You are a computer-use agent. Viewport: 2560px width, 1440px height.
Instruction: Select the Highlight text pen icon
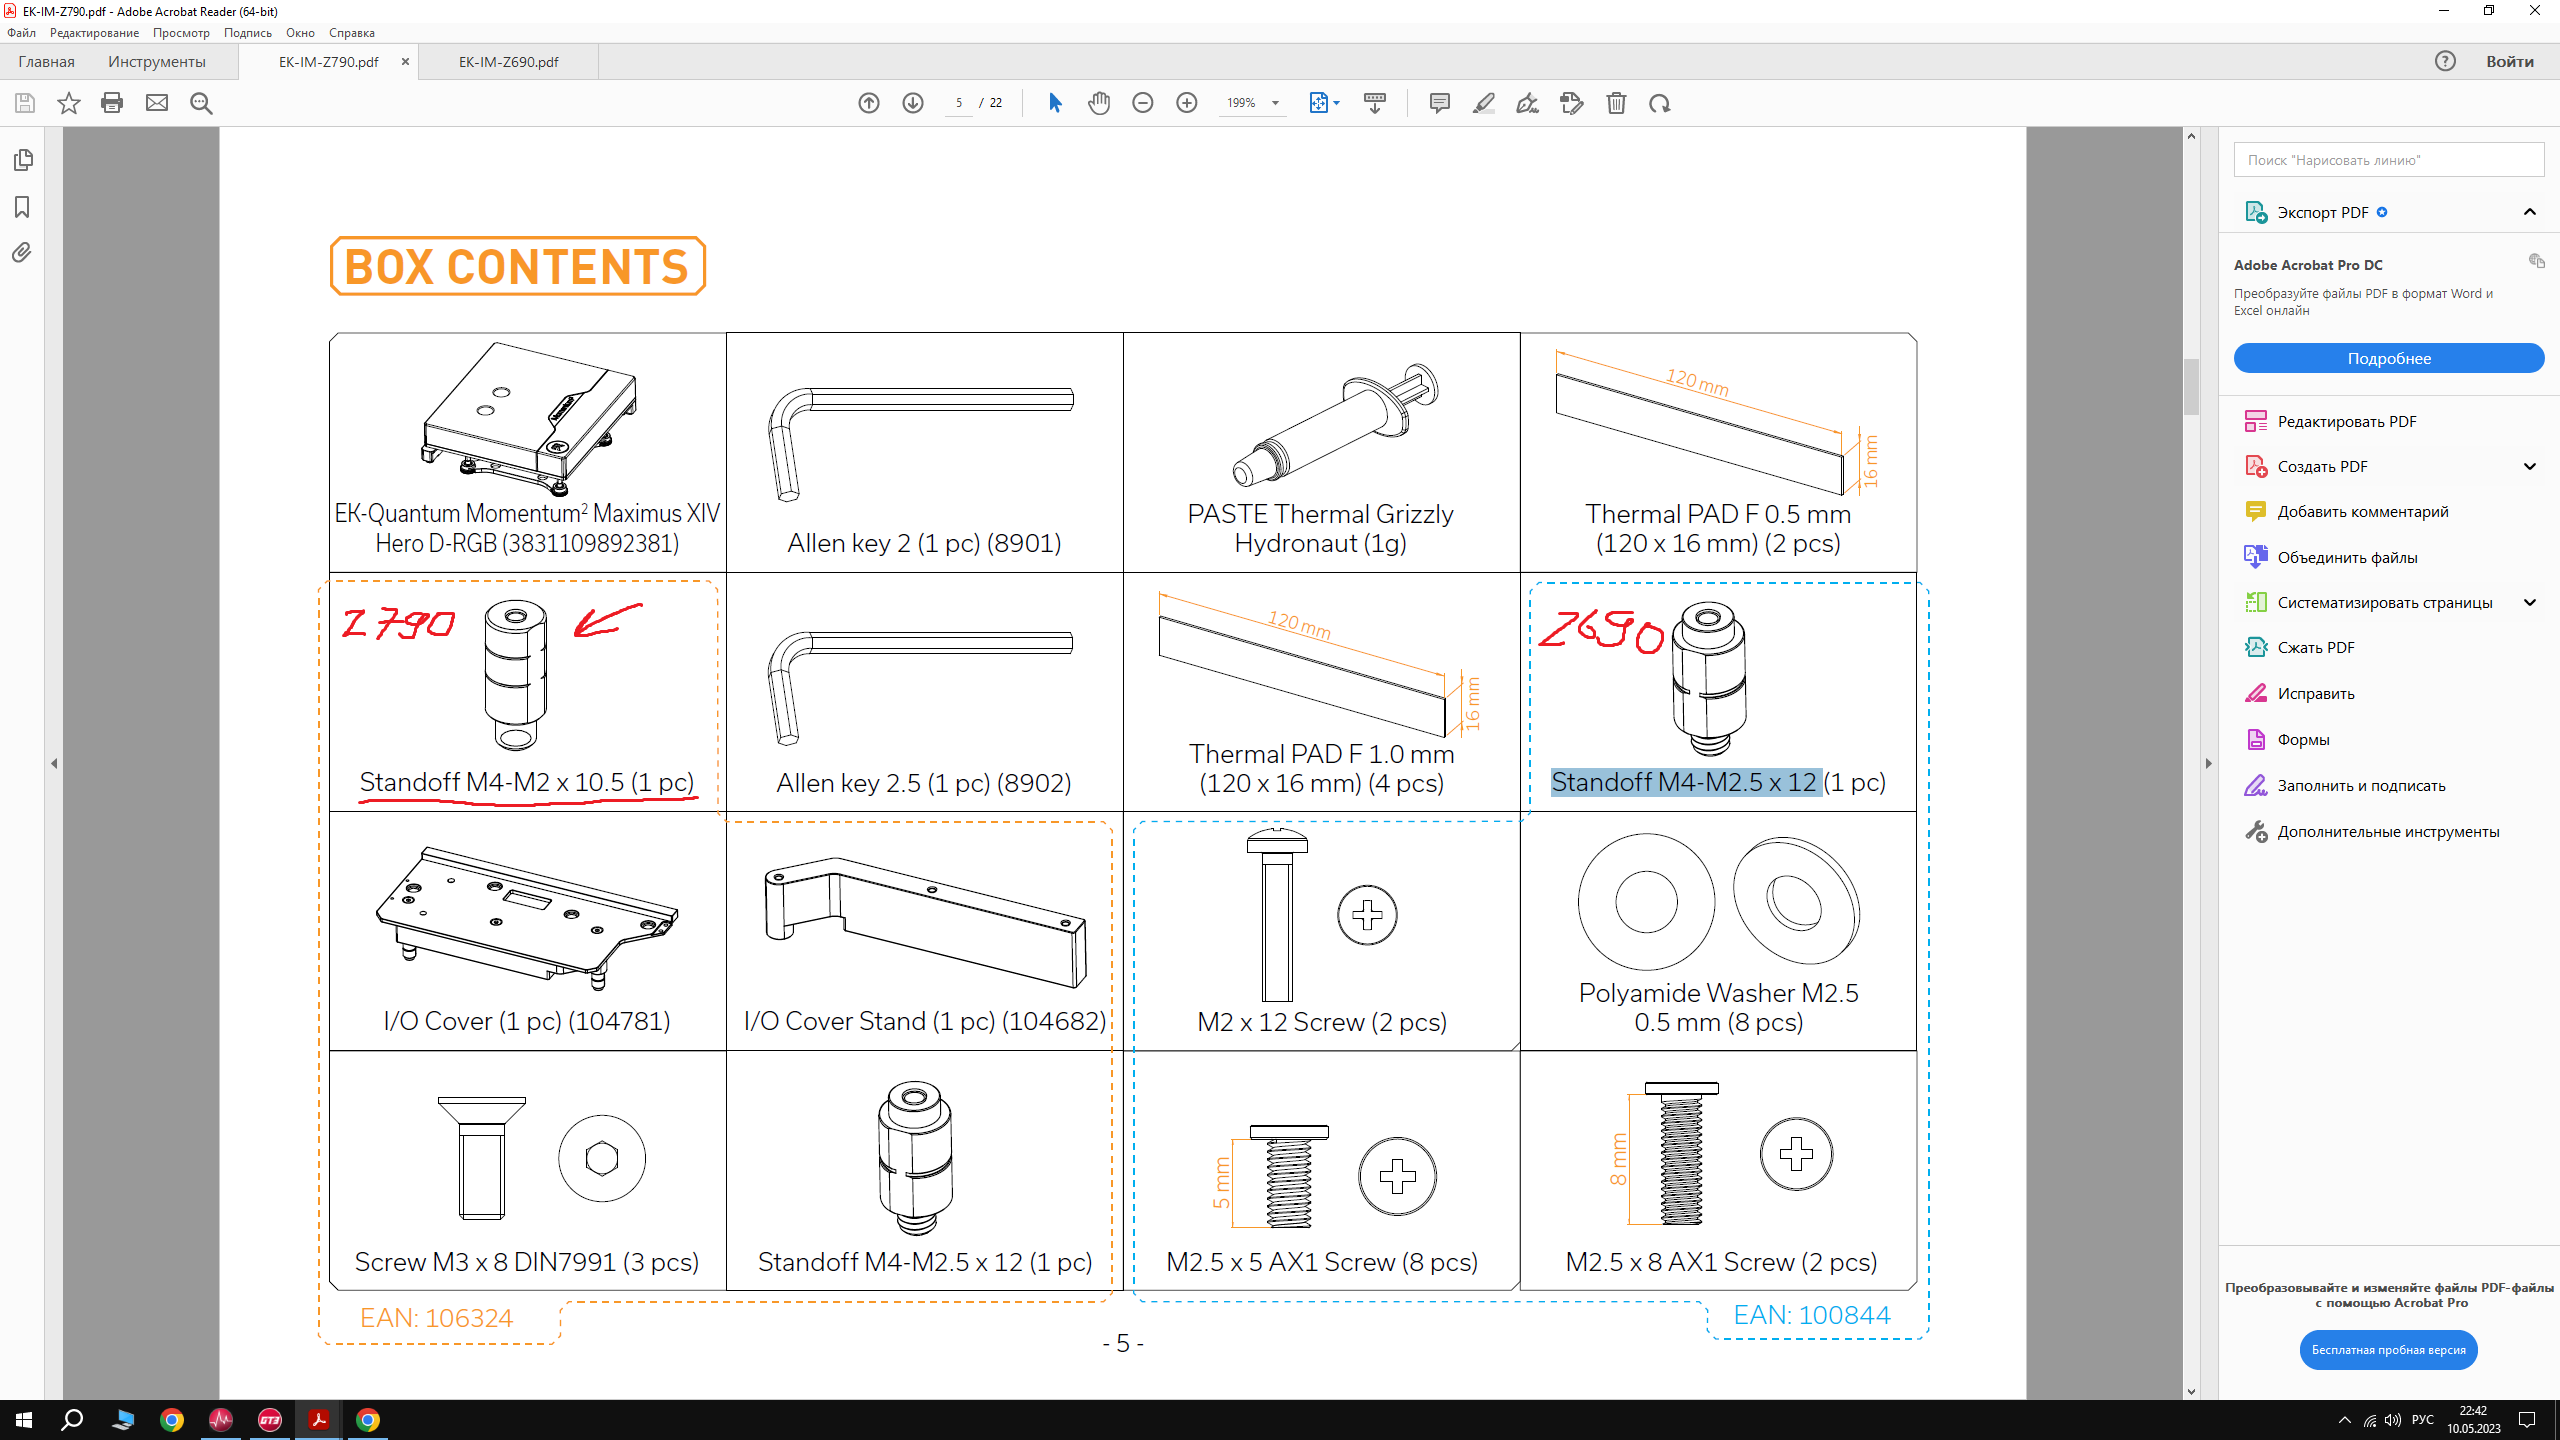point(1484,103)
